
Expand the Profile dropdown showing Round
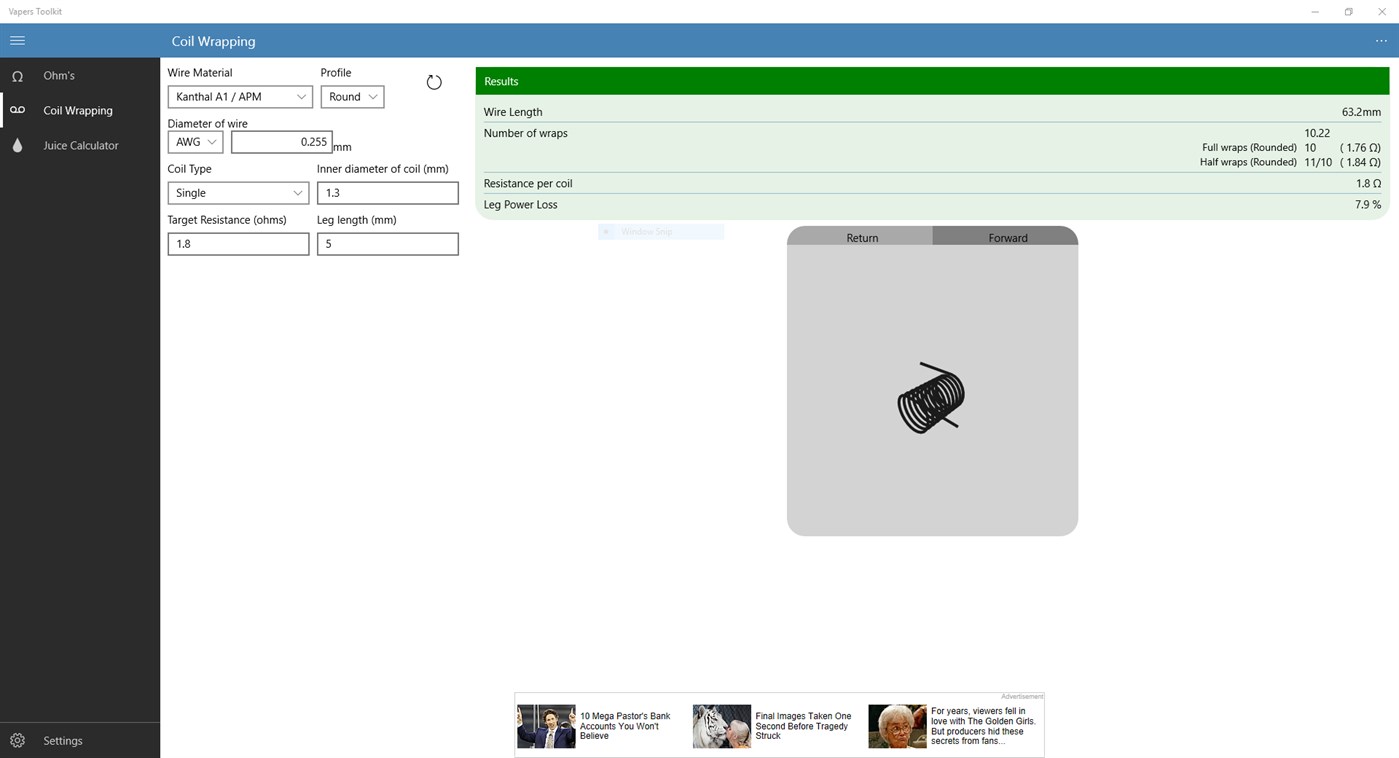(x=351, y=96)
